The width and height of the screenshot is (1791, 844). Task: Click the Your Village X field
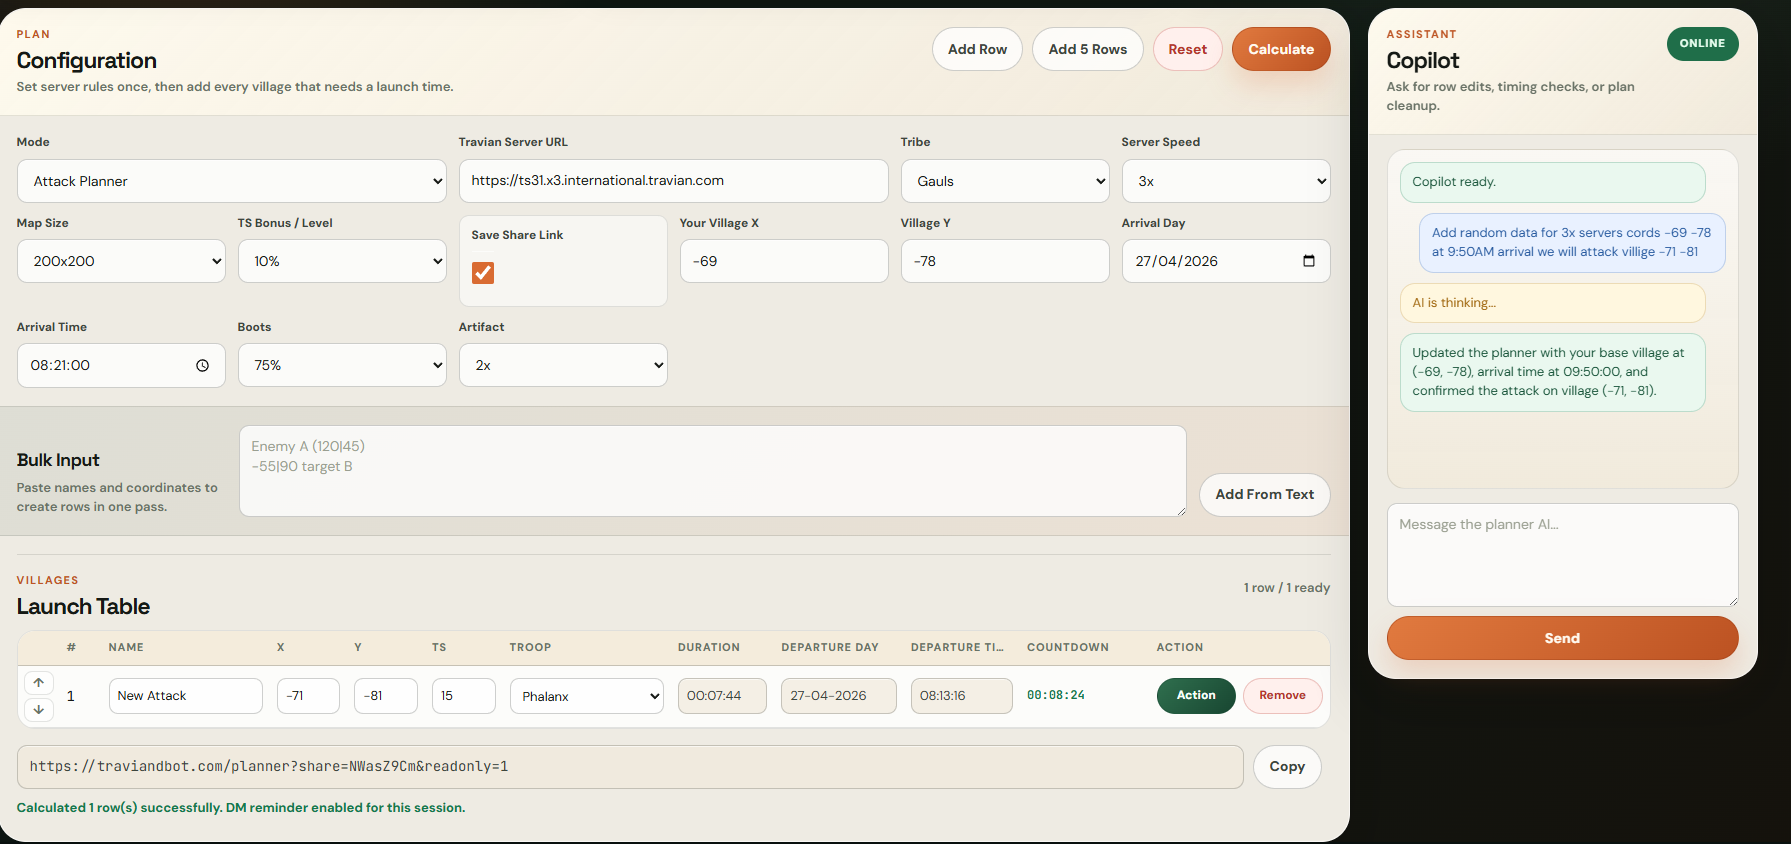(784, 261)
